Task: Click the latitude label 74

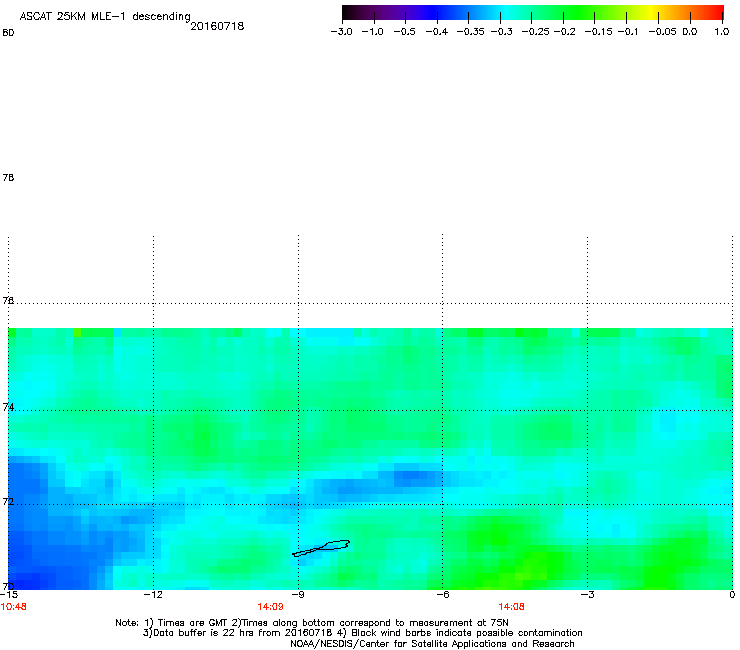Action: 8,407
